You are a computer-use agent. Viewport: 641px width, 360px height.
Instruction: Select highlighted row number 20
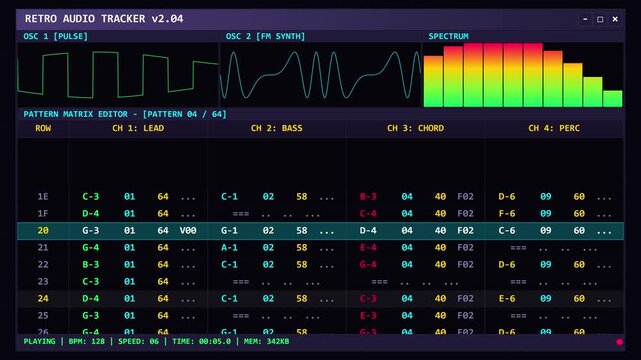coord(43,230)
